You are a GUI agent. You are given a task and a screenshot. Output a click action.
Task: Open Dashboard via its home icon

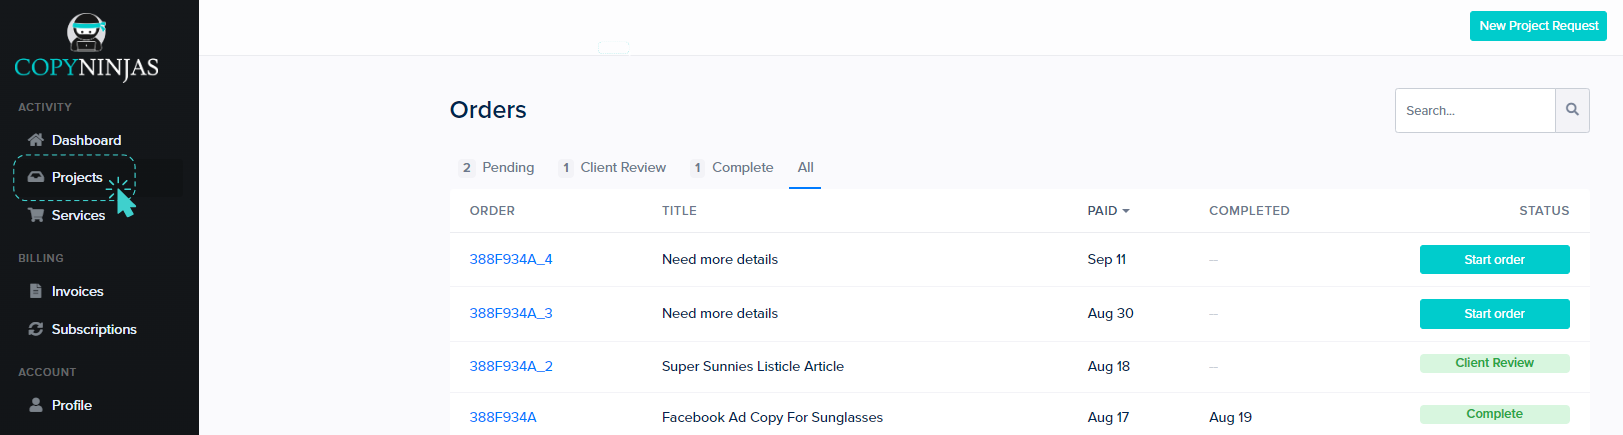click(36, 140)
